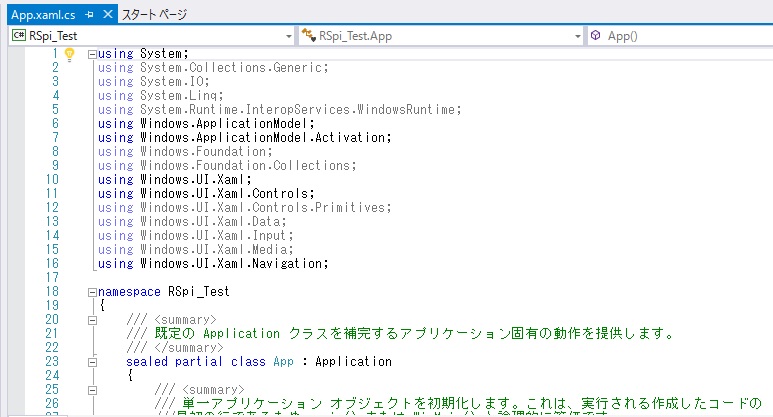
Task: Collapse the namespace RSpi_Test block
Action: (92, 292)
